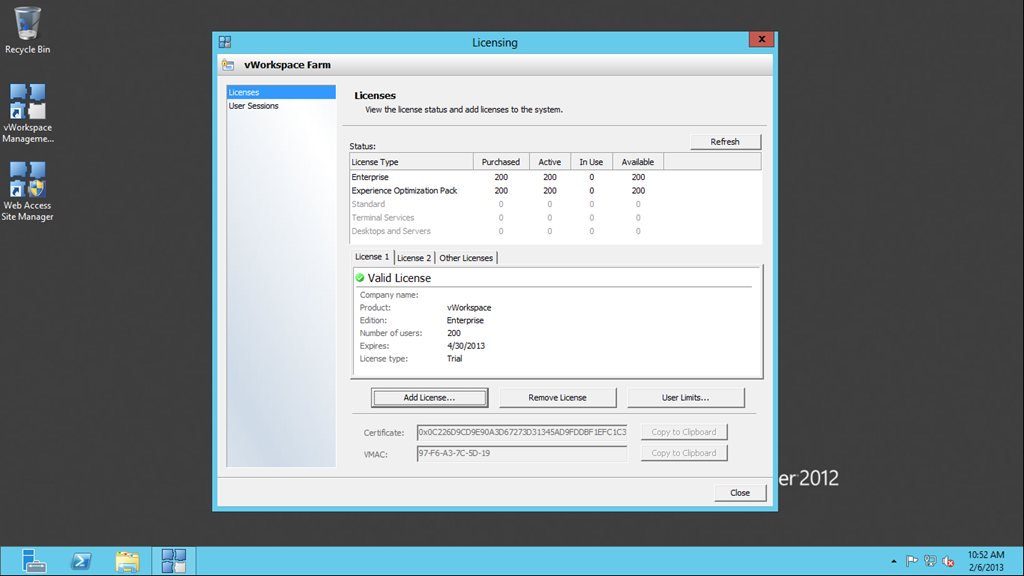Close the Licensing dialog with the X

click(x=761, y=39)
